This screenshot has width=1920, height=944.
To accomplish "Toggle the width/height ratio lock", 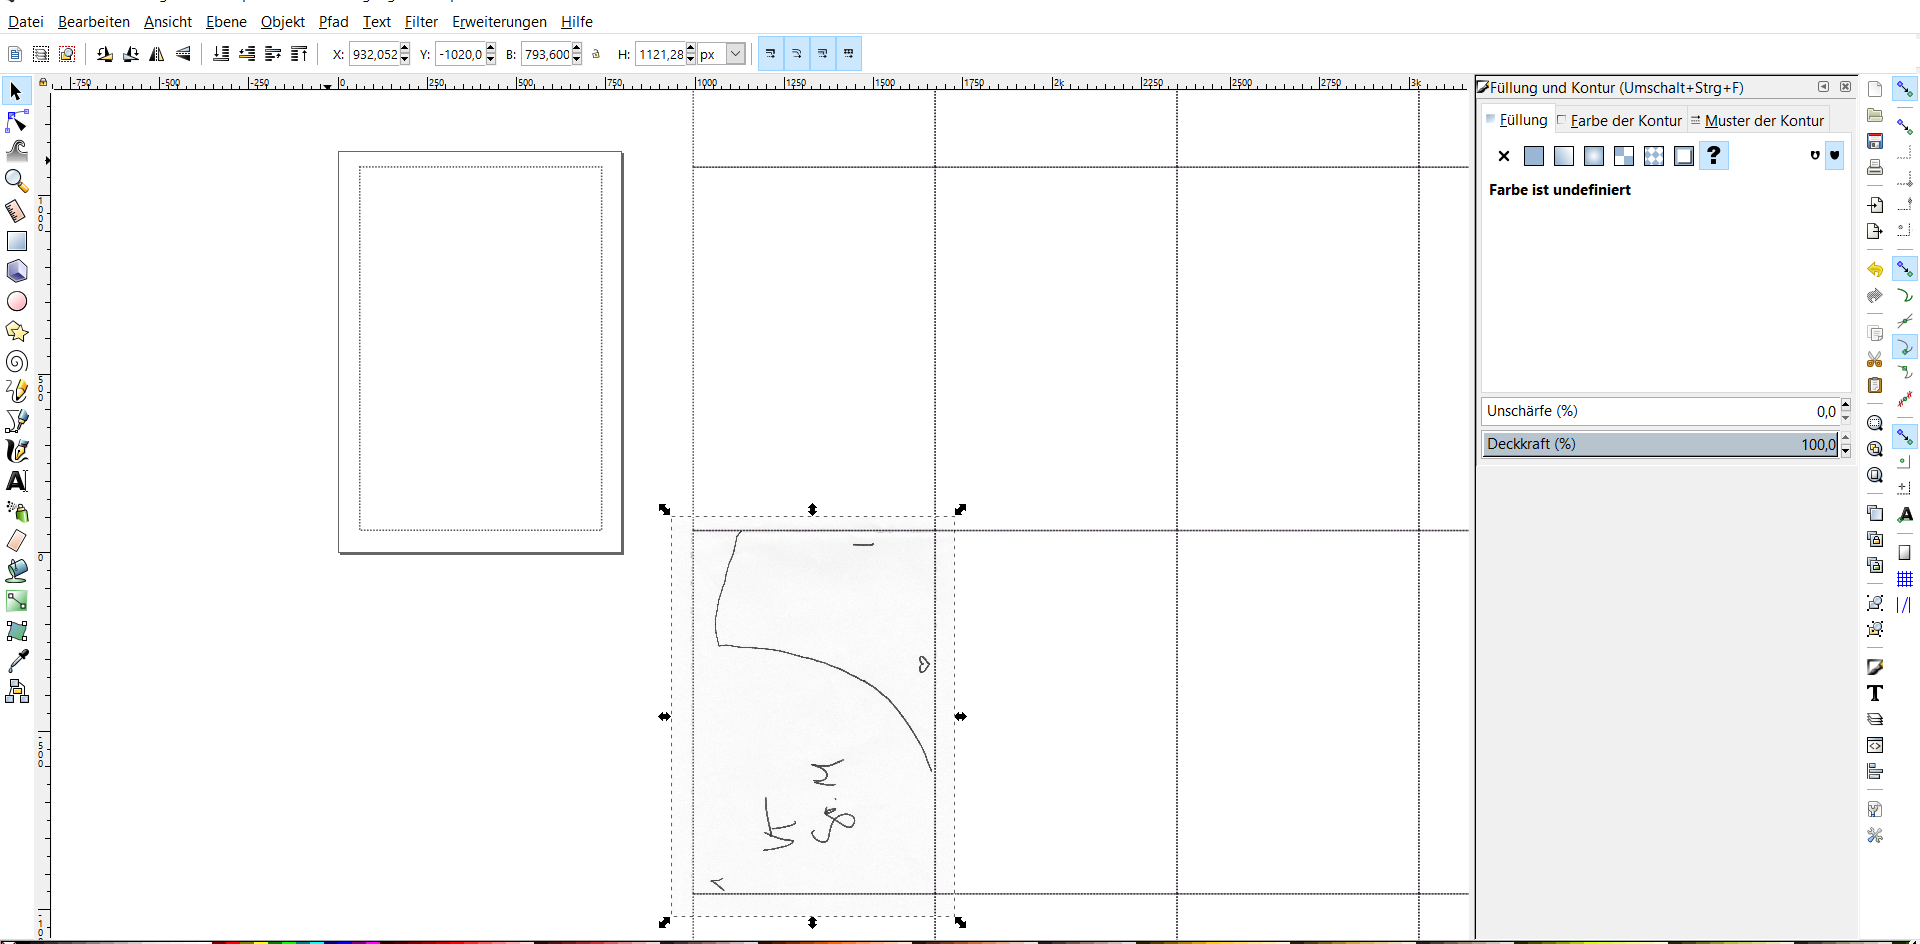I will [596, 54].
